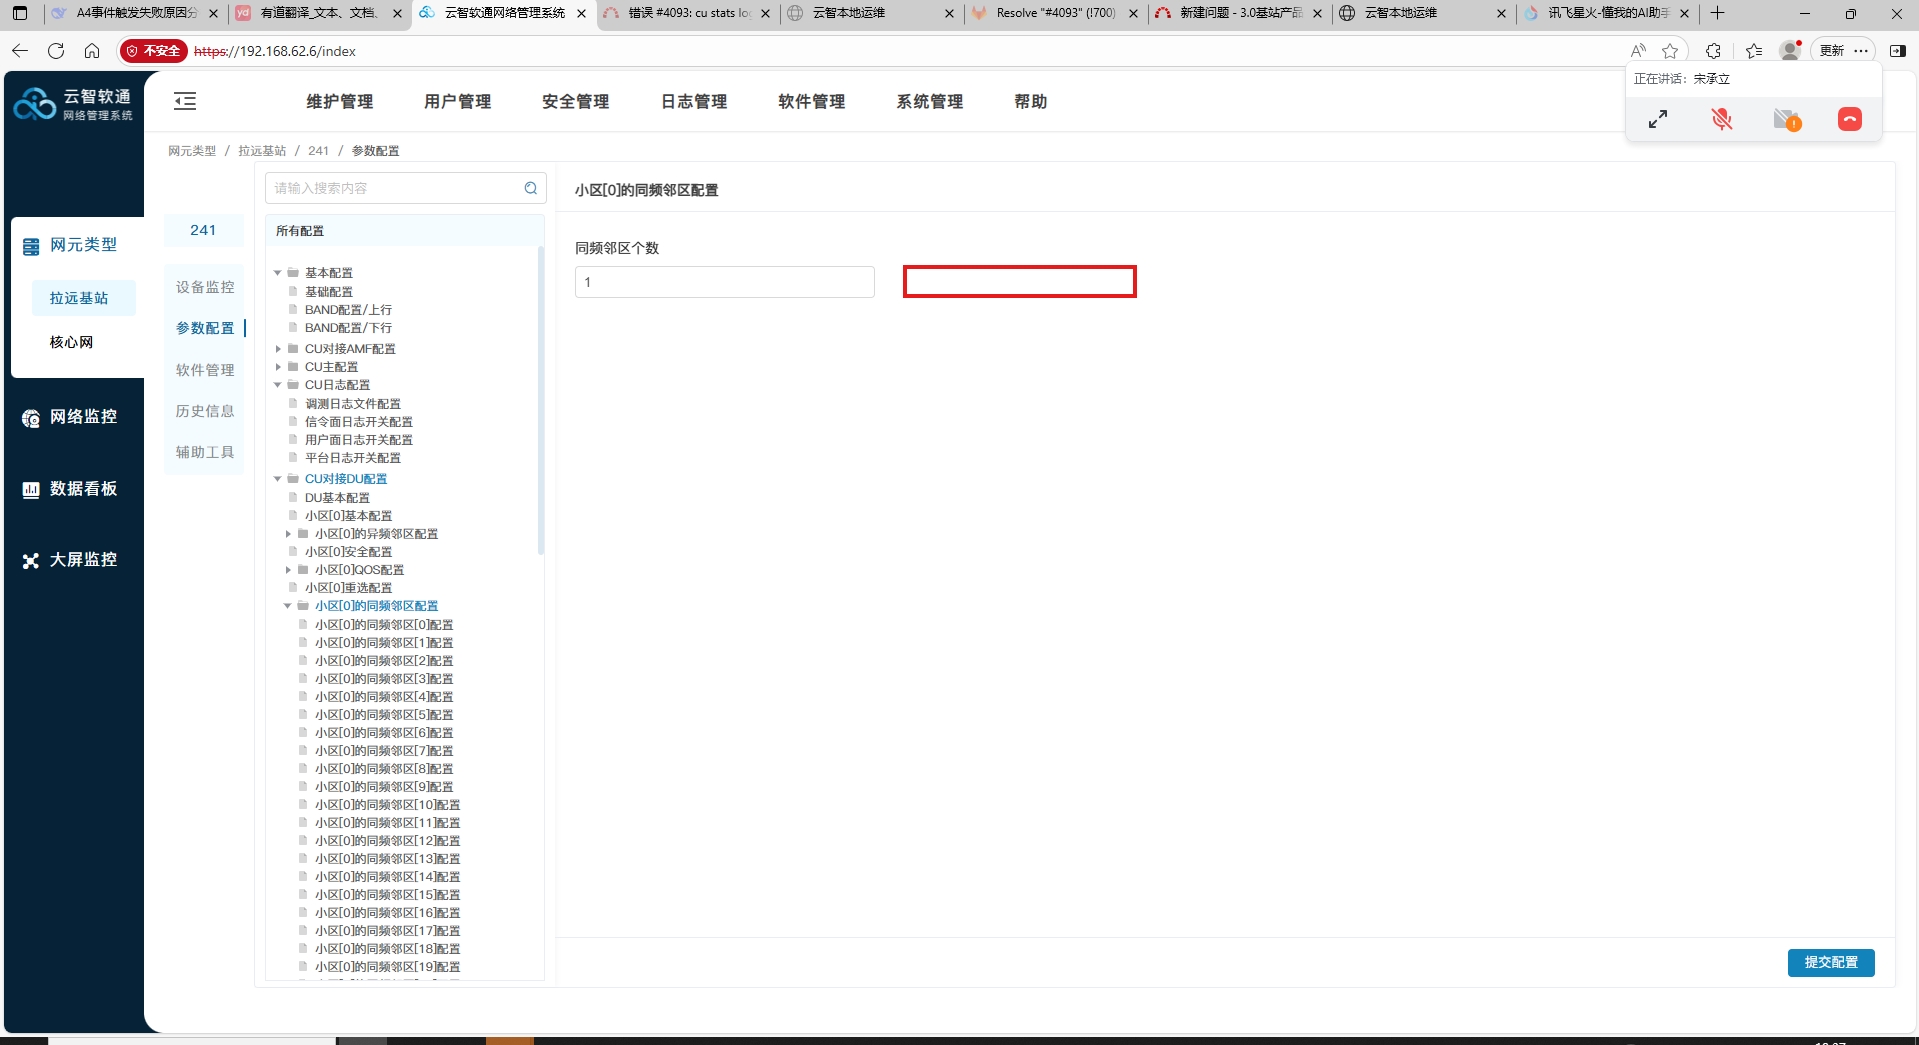Toggle the browser sidebar panel icon
Screen dimensions: 1919x1045
click(1898, 51)
